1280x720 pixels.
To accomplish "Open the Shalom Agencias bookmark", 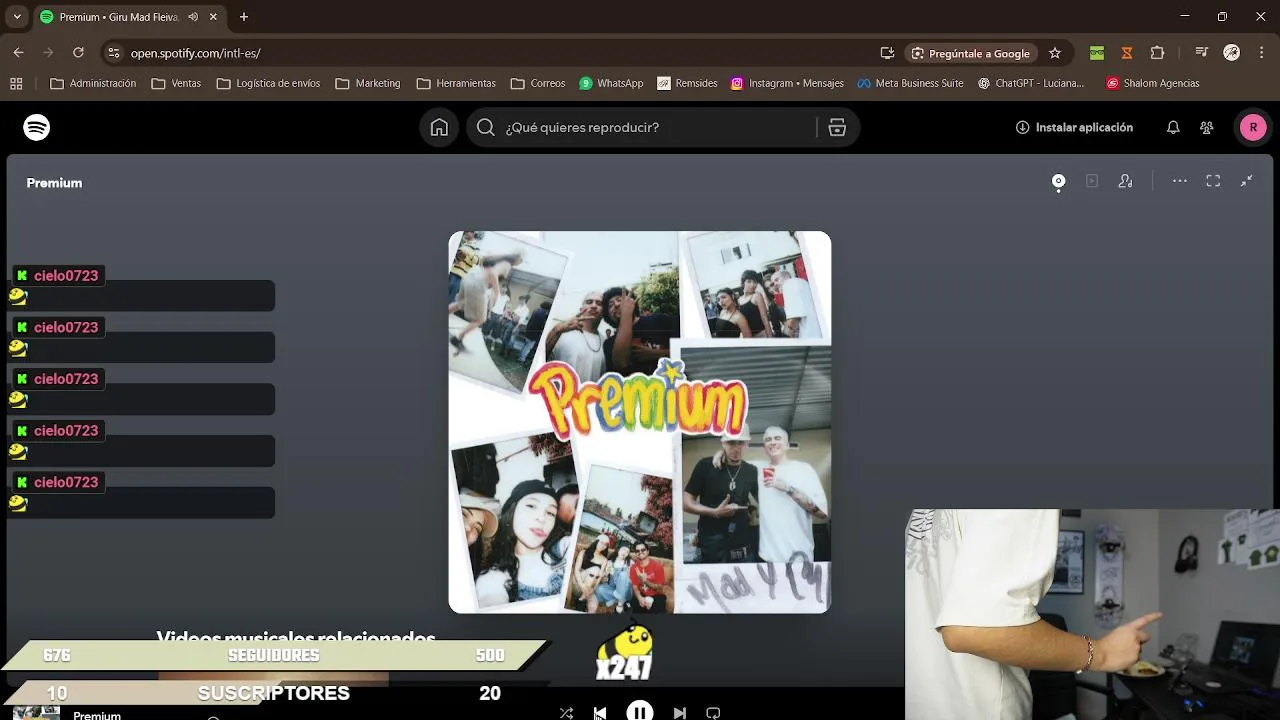I will tap(1152, 83).
